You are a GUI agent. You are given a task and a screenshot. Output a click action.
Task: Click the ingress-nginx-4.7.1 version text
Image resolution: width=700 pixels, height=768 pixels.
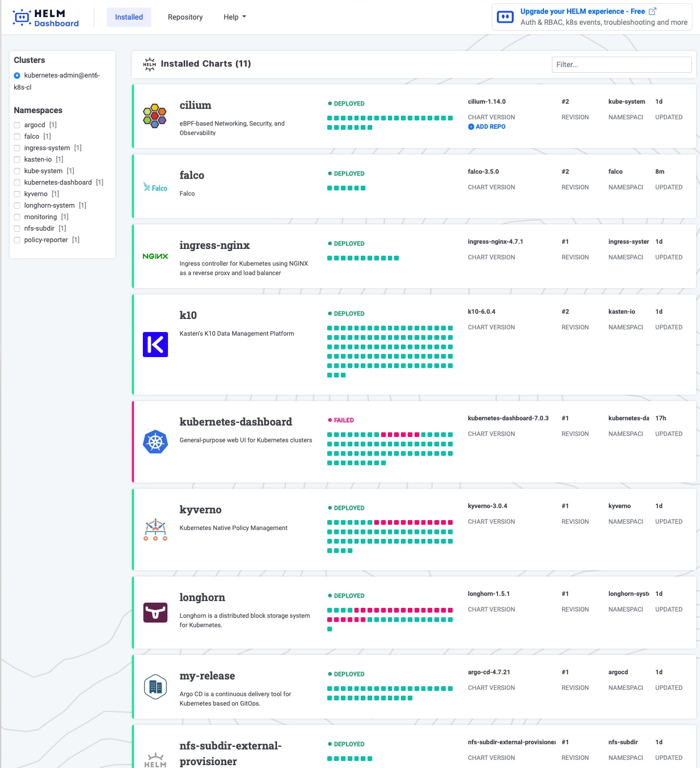click(495, 242)
